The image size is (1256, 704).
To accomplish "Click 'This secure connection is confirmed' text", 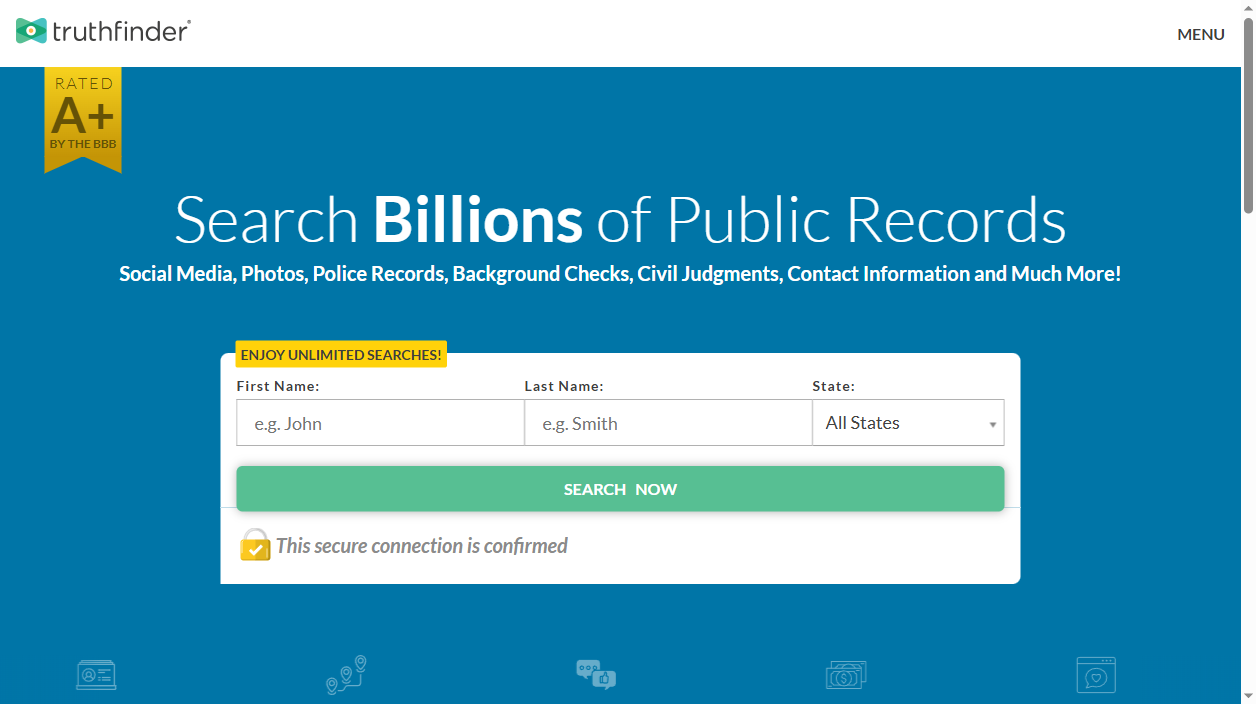I will tap(422, 546).
